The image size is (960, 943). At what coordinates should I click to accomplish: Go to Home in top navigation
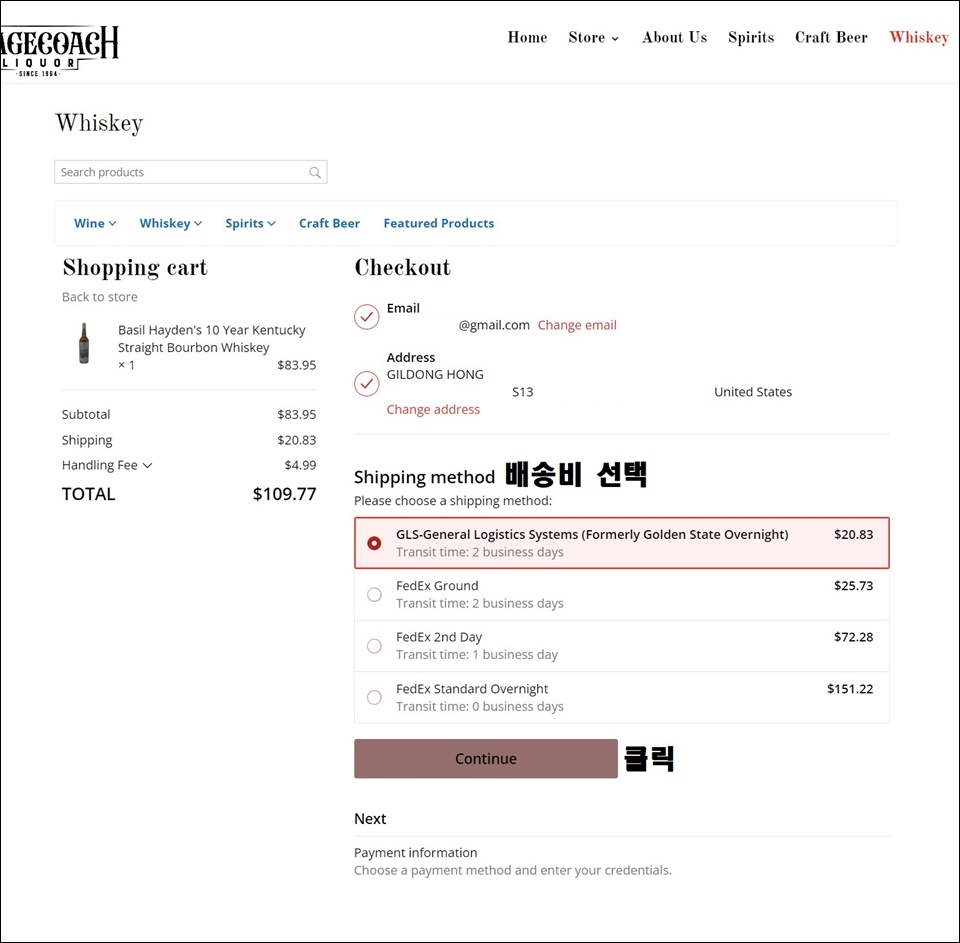527,38
